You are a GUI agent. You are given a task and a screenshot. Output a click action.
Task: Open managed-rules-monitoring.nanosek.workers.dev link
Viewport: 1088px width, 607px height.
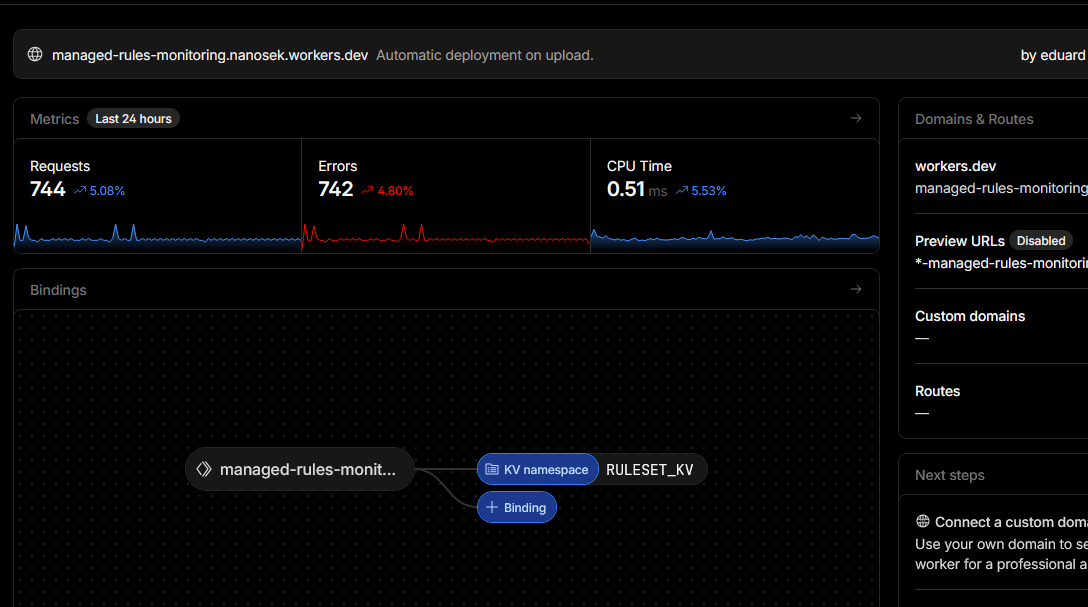click(210, 55)
